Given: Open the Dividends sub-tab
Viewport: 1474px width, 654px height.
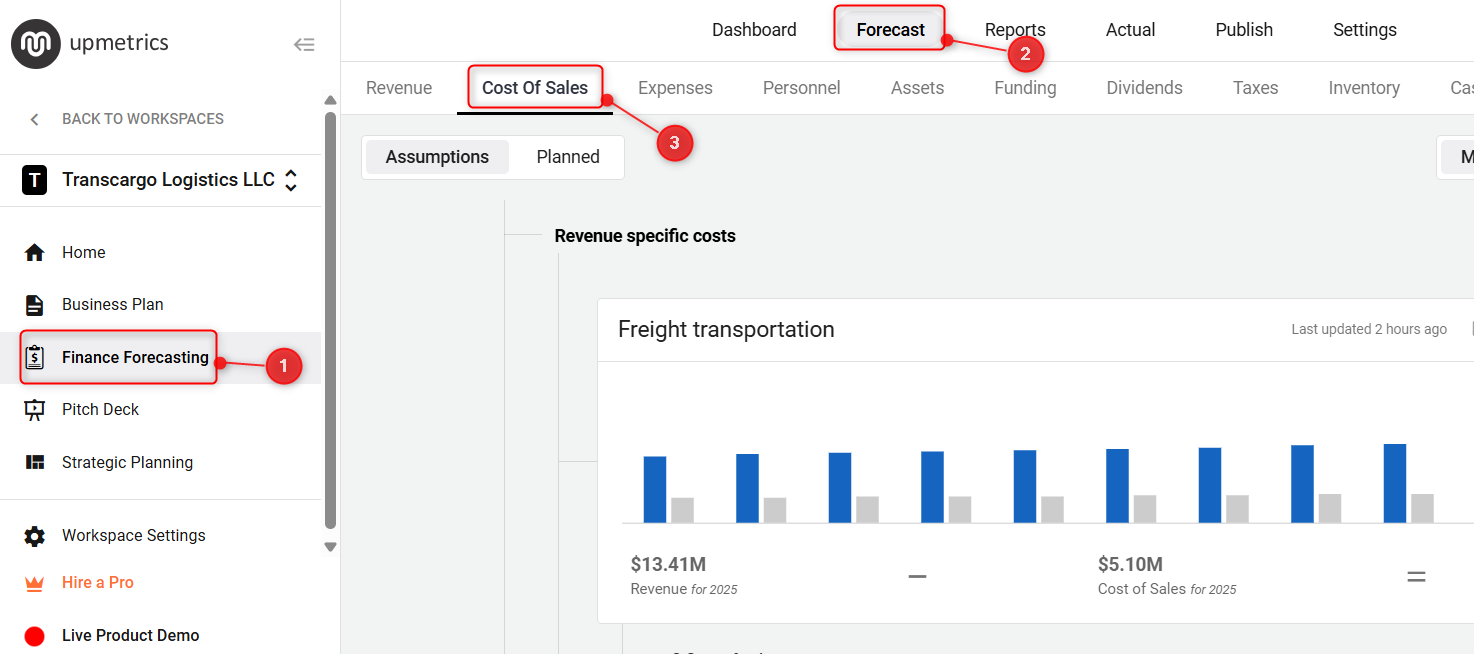Looking at the screenshot, I should [x=1145, y=88].
